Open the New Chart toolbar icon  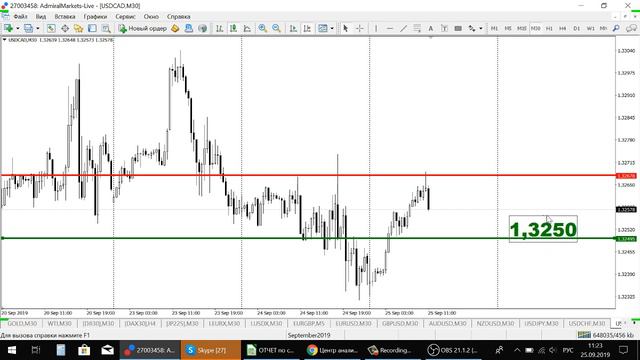pyautogui.click(x=8, y=28)
